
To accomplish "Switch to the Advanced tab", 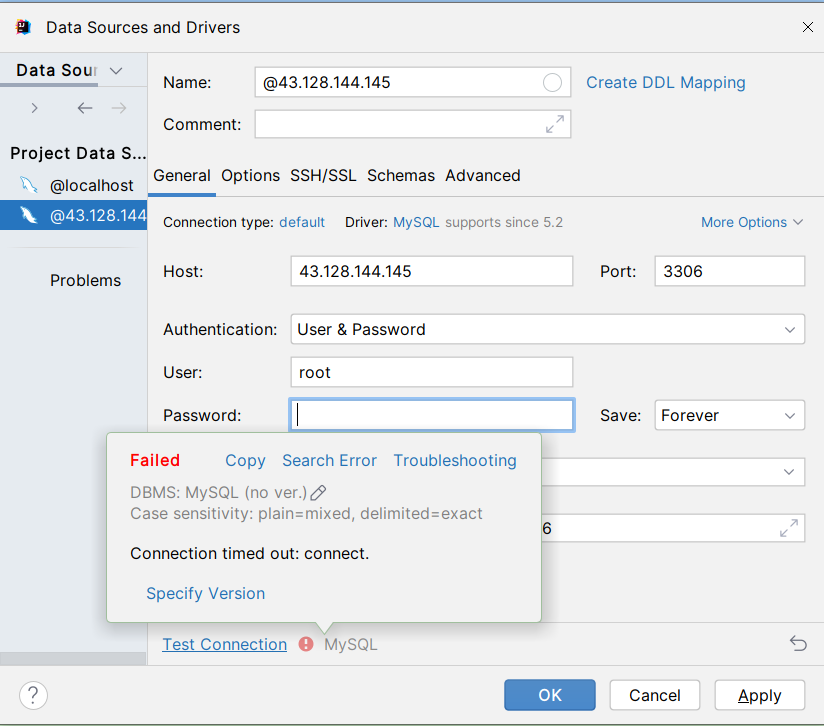I will pos(482,175).
